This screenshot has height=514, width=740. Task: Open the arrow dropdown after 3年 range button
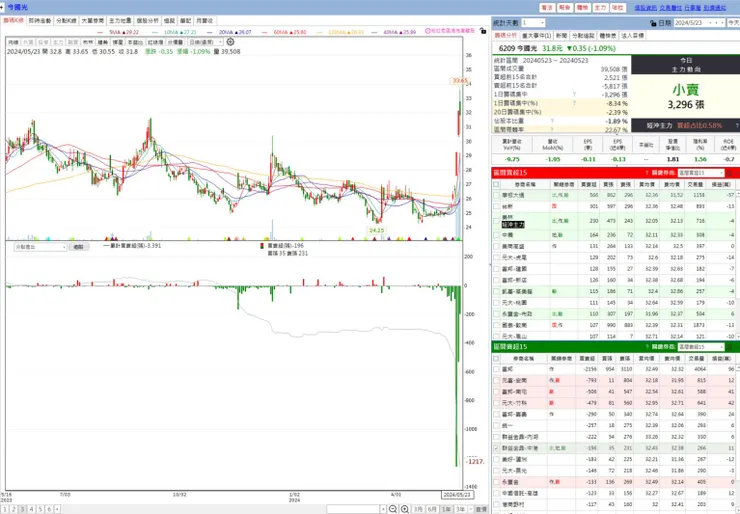pyautogui.click(x=471, y=509)
